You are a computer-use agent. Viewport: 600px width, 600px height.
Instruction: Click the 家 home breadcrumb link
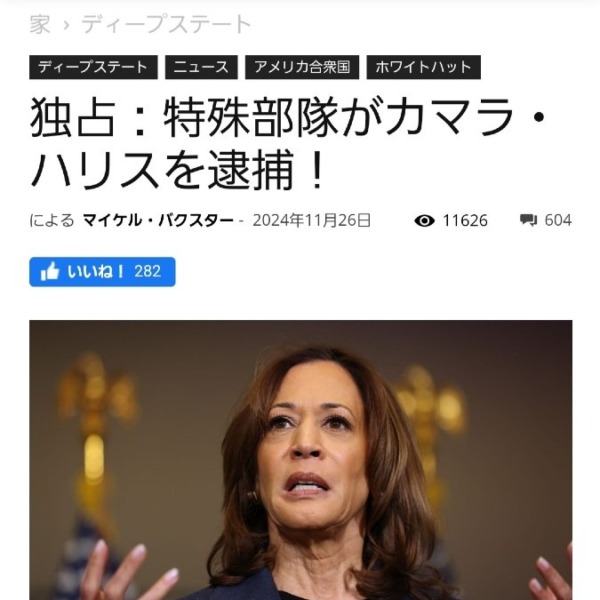click(x=40, y=24)
